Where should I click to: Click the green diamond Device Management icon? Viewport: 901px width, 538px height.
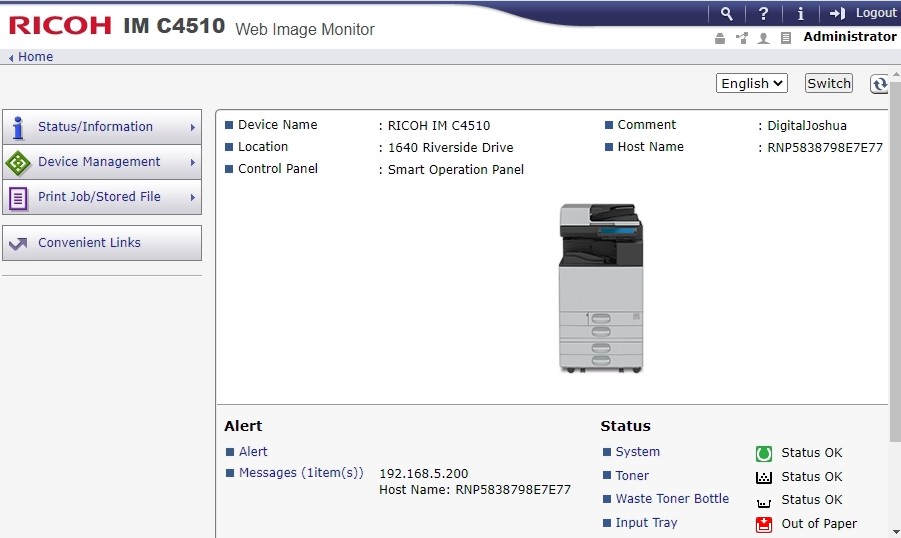tap(18, 163)
